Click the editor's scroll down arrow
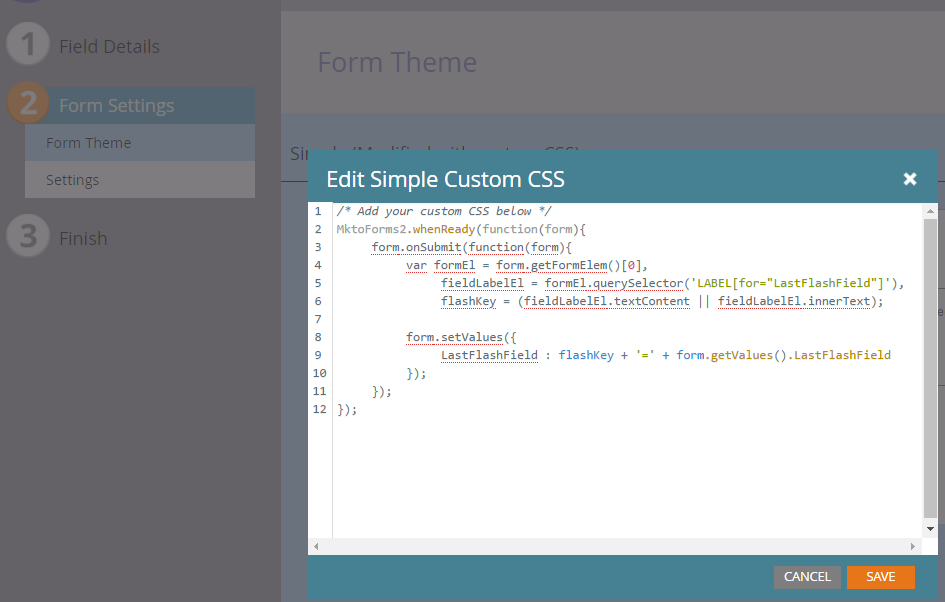 tap(930, 528)
